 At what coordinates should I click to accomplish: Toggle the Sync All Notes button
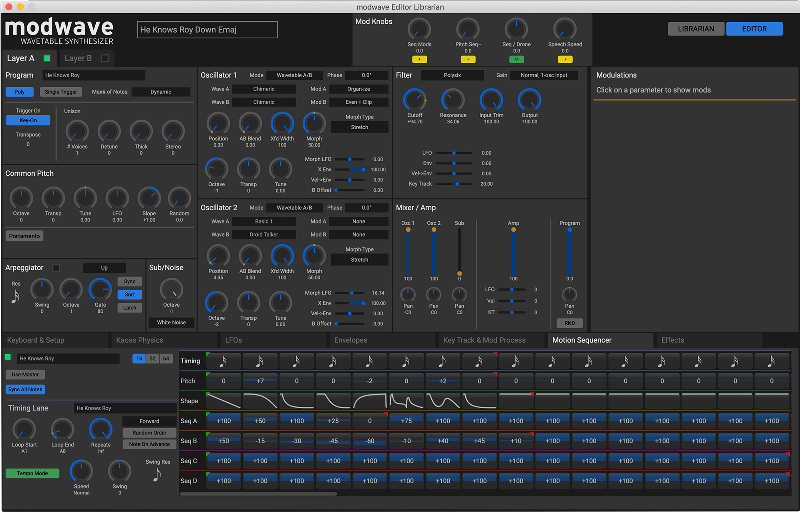pyautogui.click(x=26, y=389)
